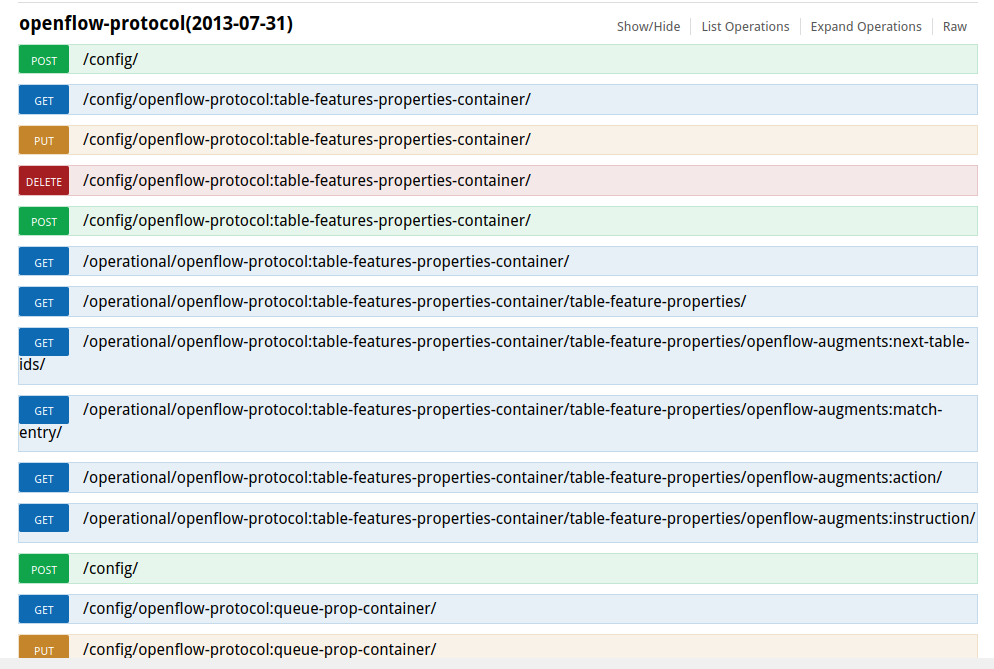Screen dimensions: 994x669
Task: Click the operational table-features-properties-container GET path
Action: pos(326,261)
